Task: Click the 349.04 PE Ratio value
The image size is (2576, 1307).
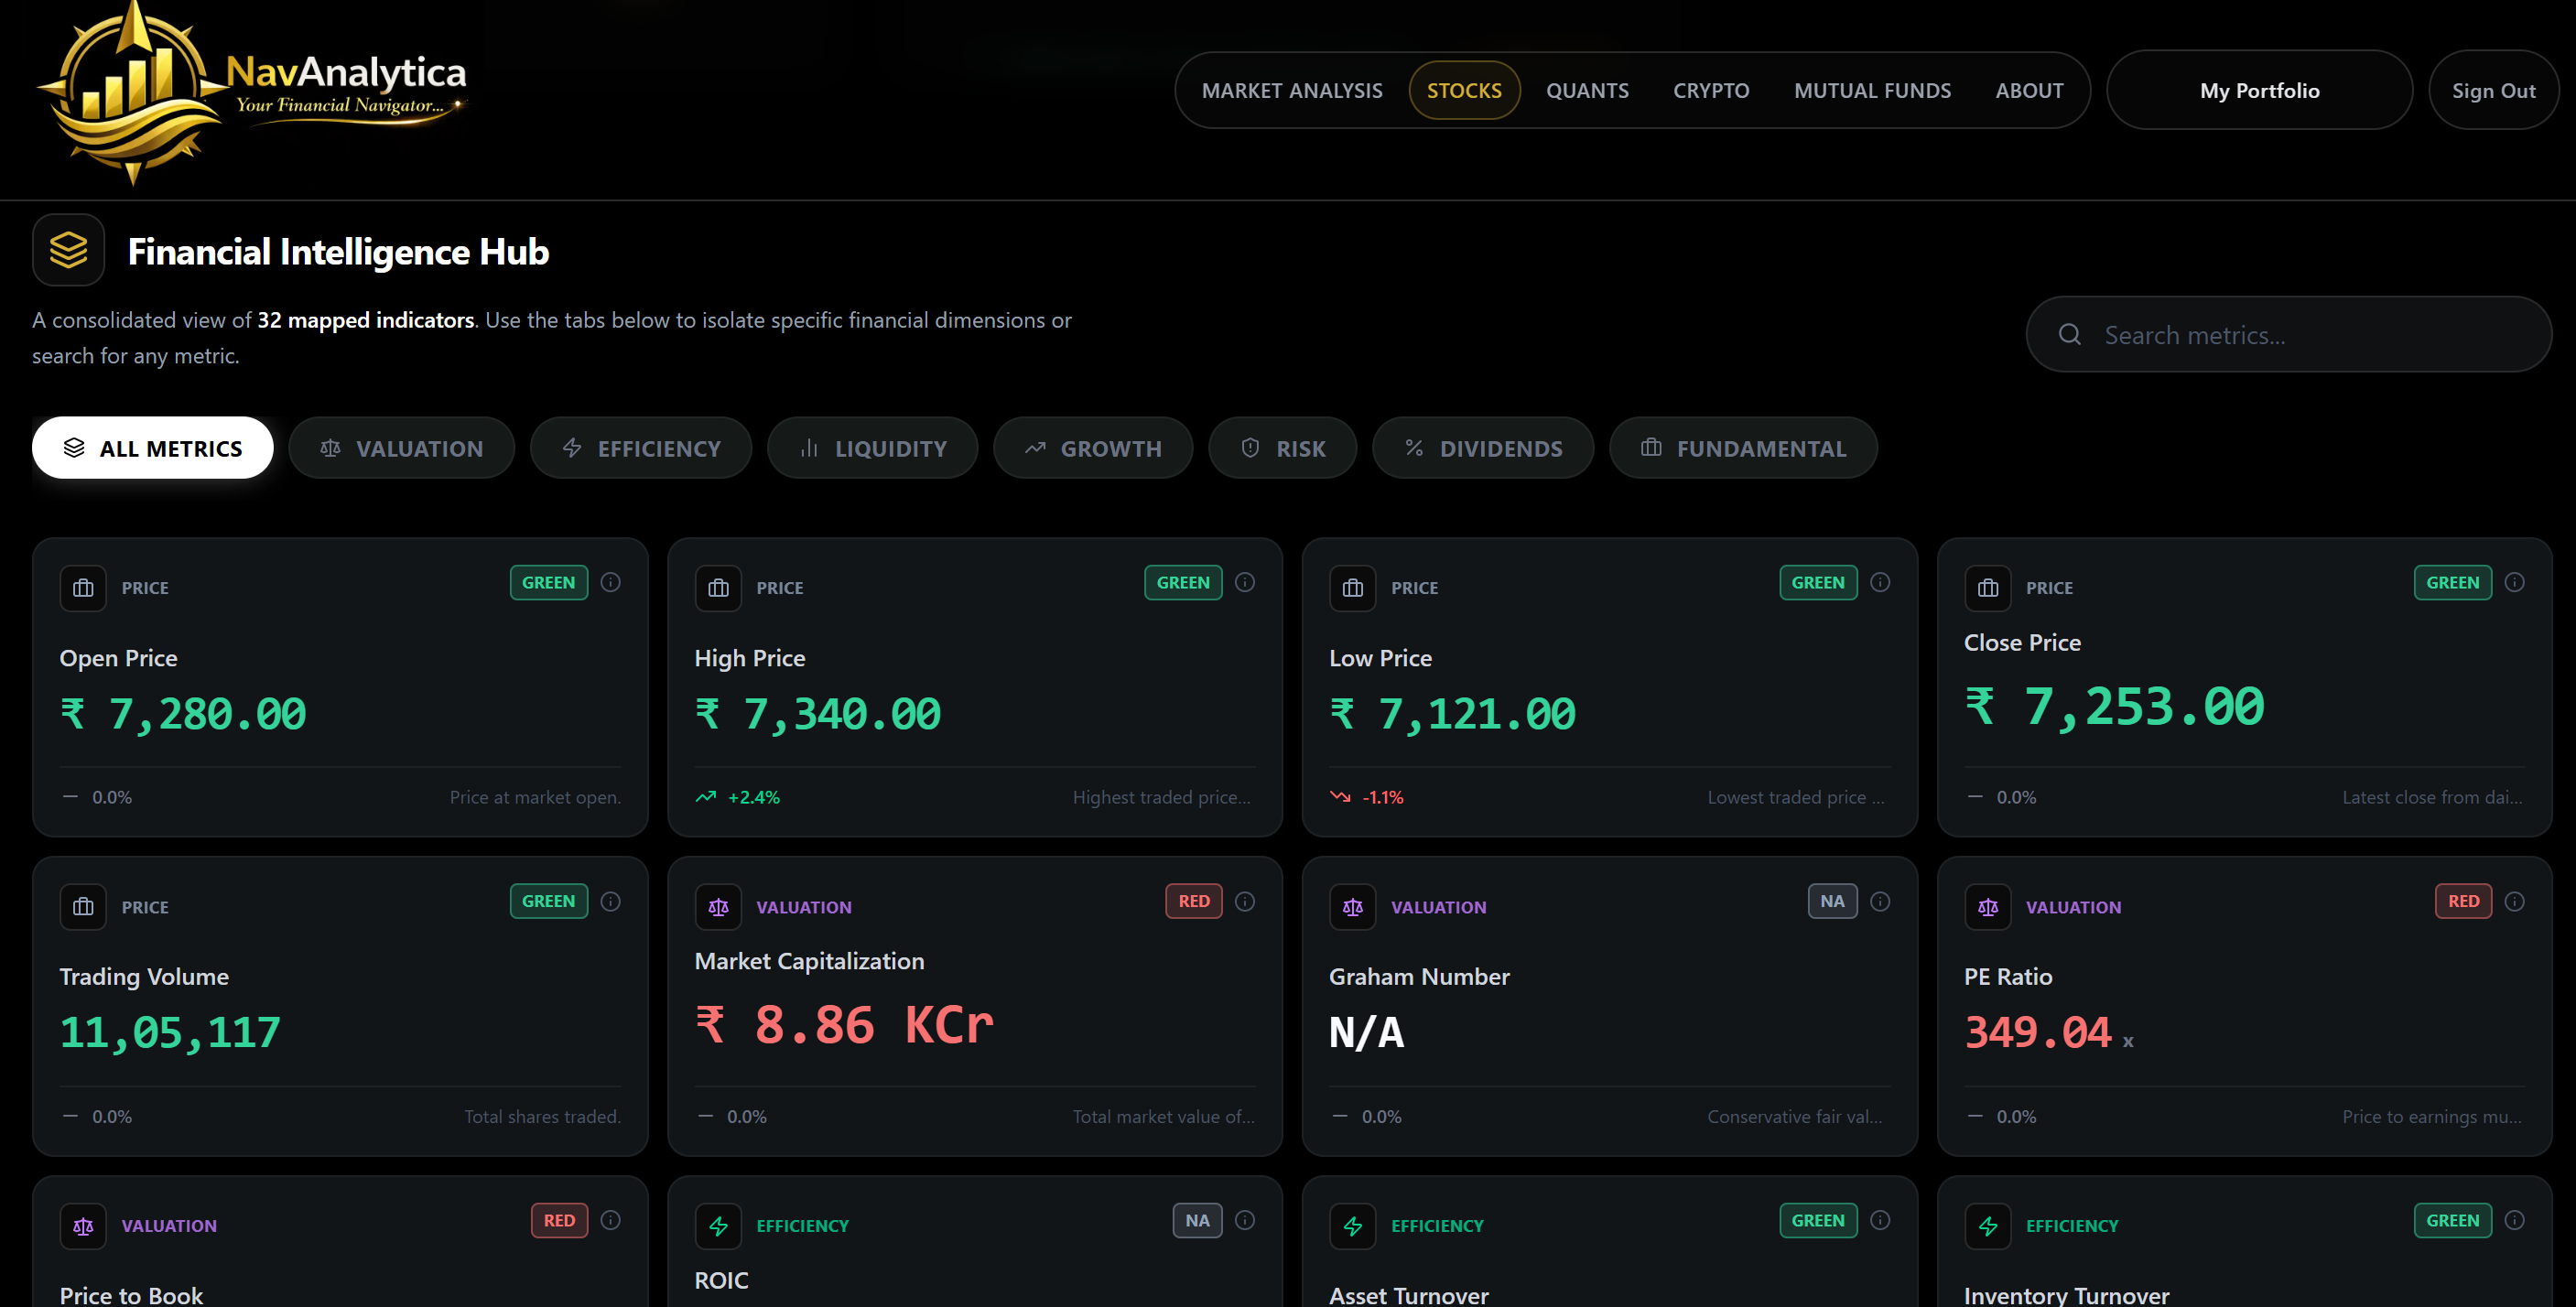Action: (x=2038, y=1033)
